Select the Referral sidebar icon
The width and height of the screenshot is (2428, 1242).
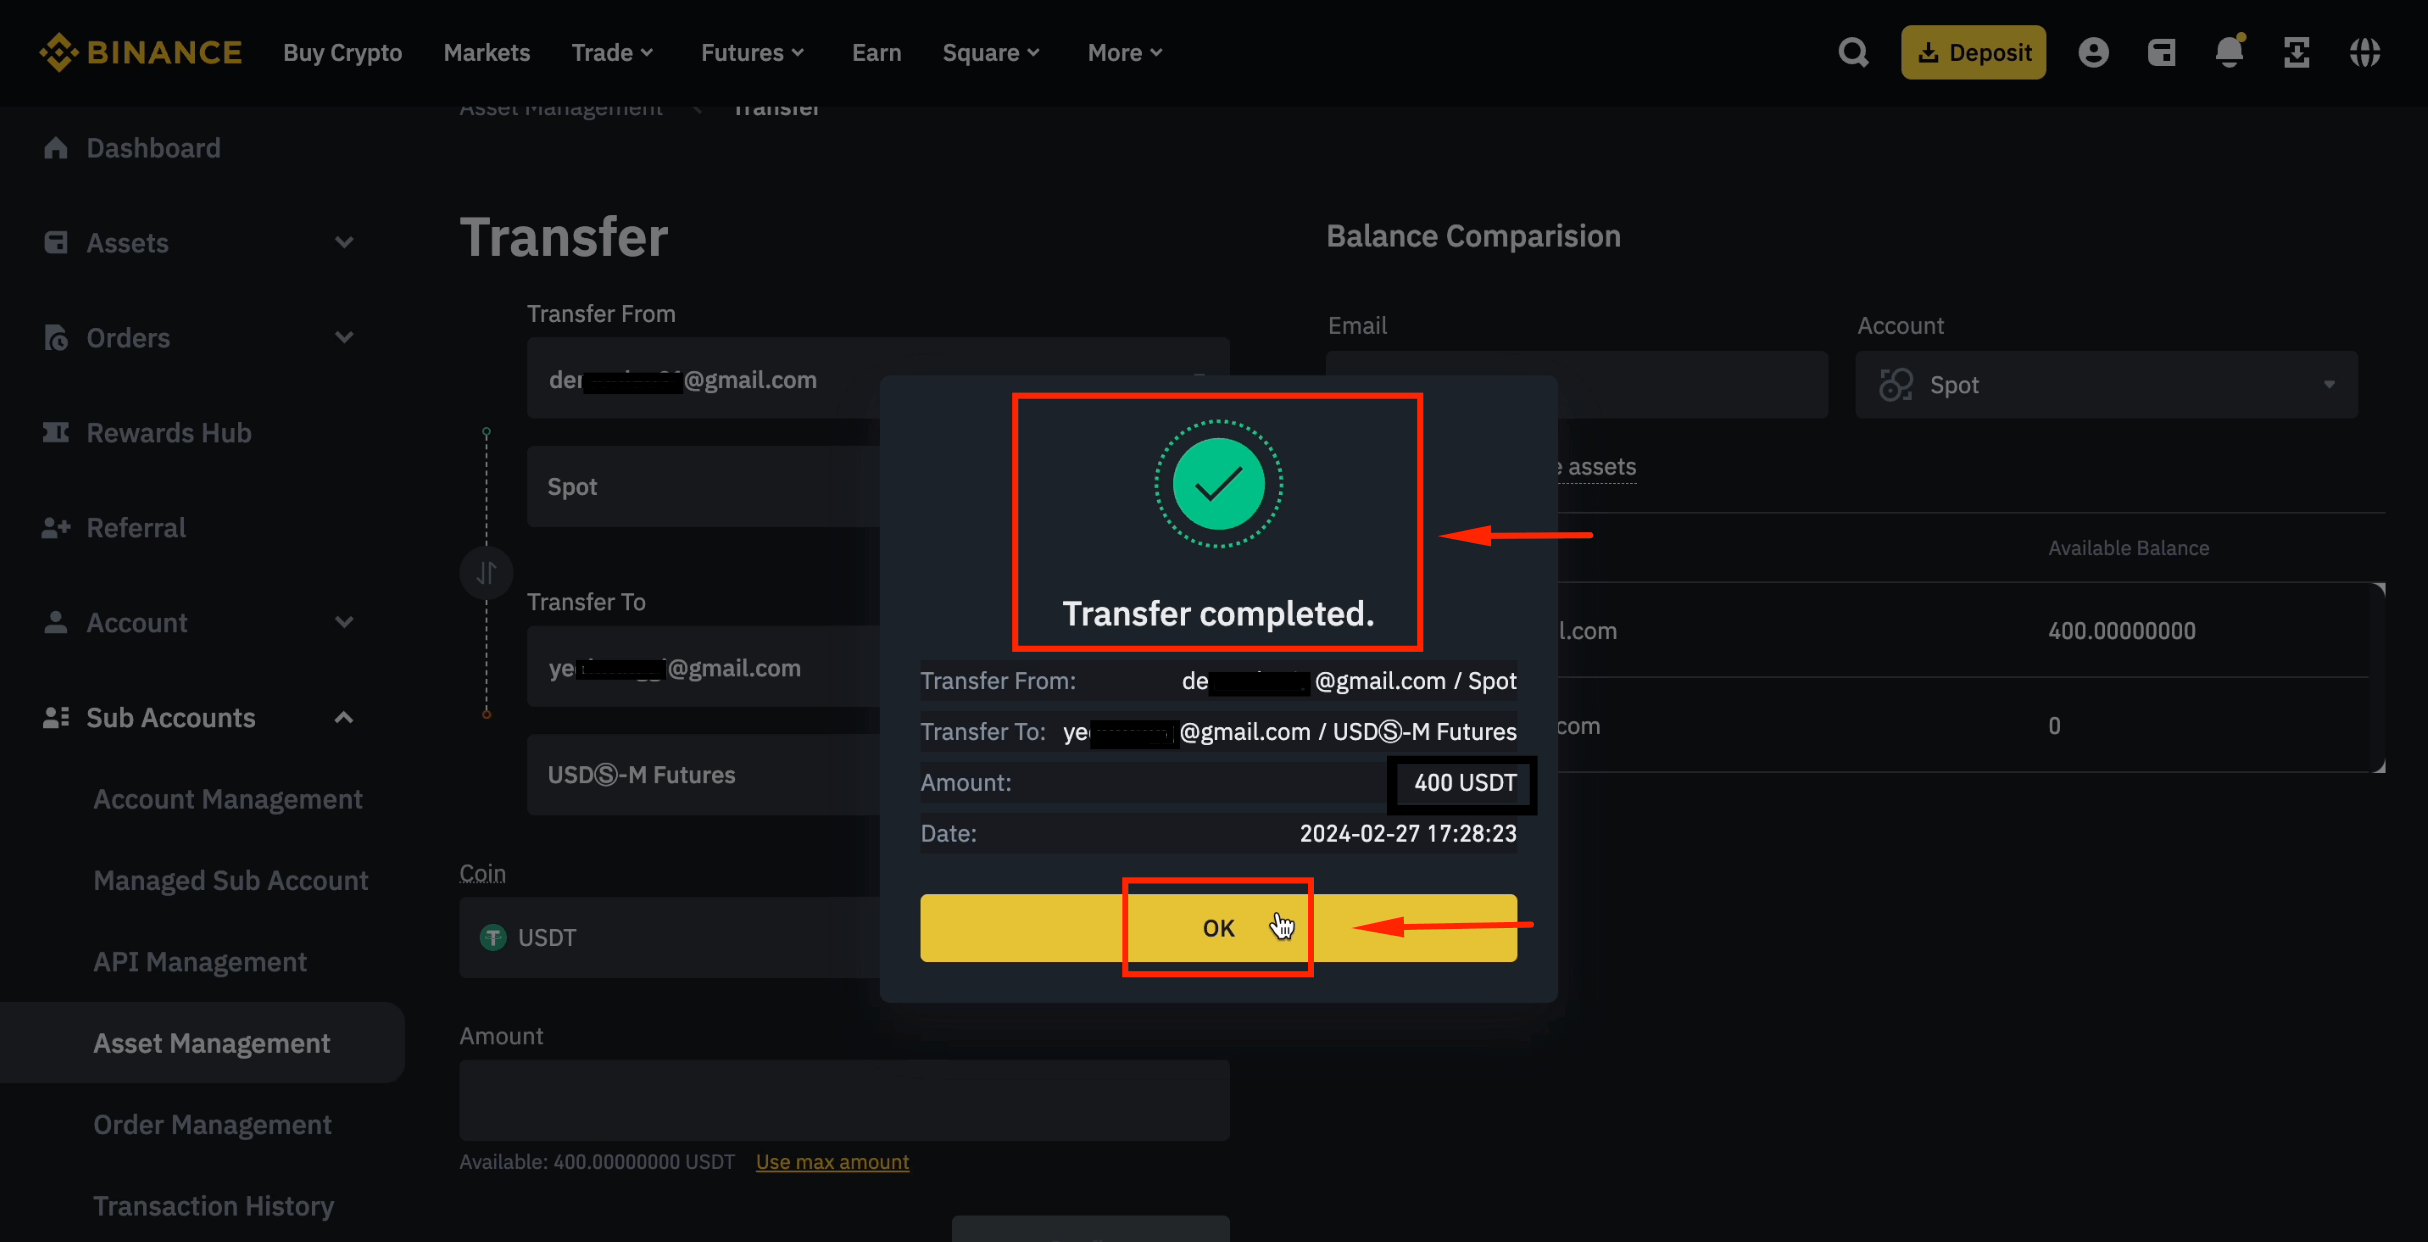[56, 527]
